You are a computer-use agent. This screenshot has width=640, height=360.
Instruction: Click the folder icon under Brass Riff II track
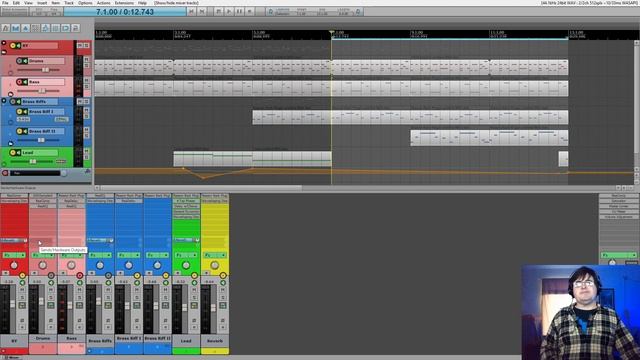point(11,144)
